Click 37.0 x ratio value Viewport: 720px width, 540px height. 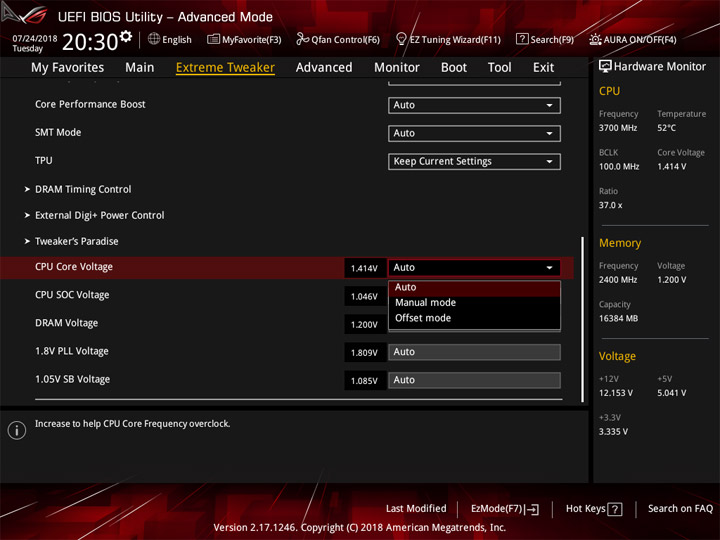coord(610,205)
